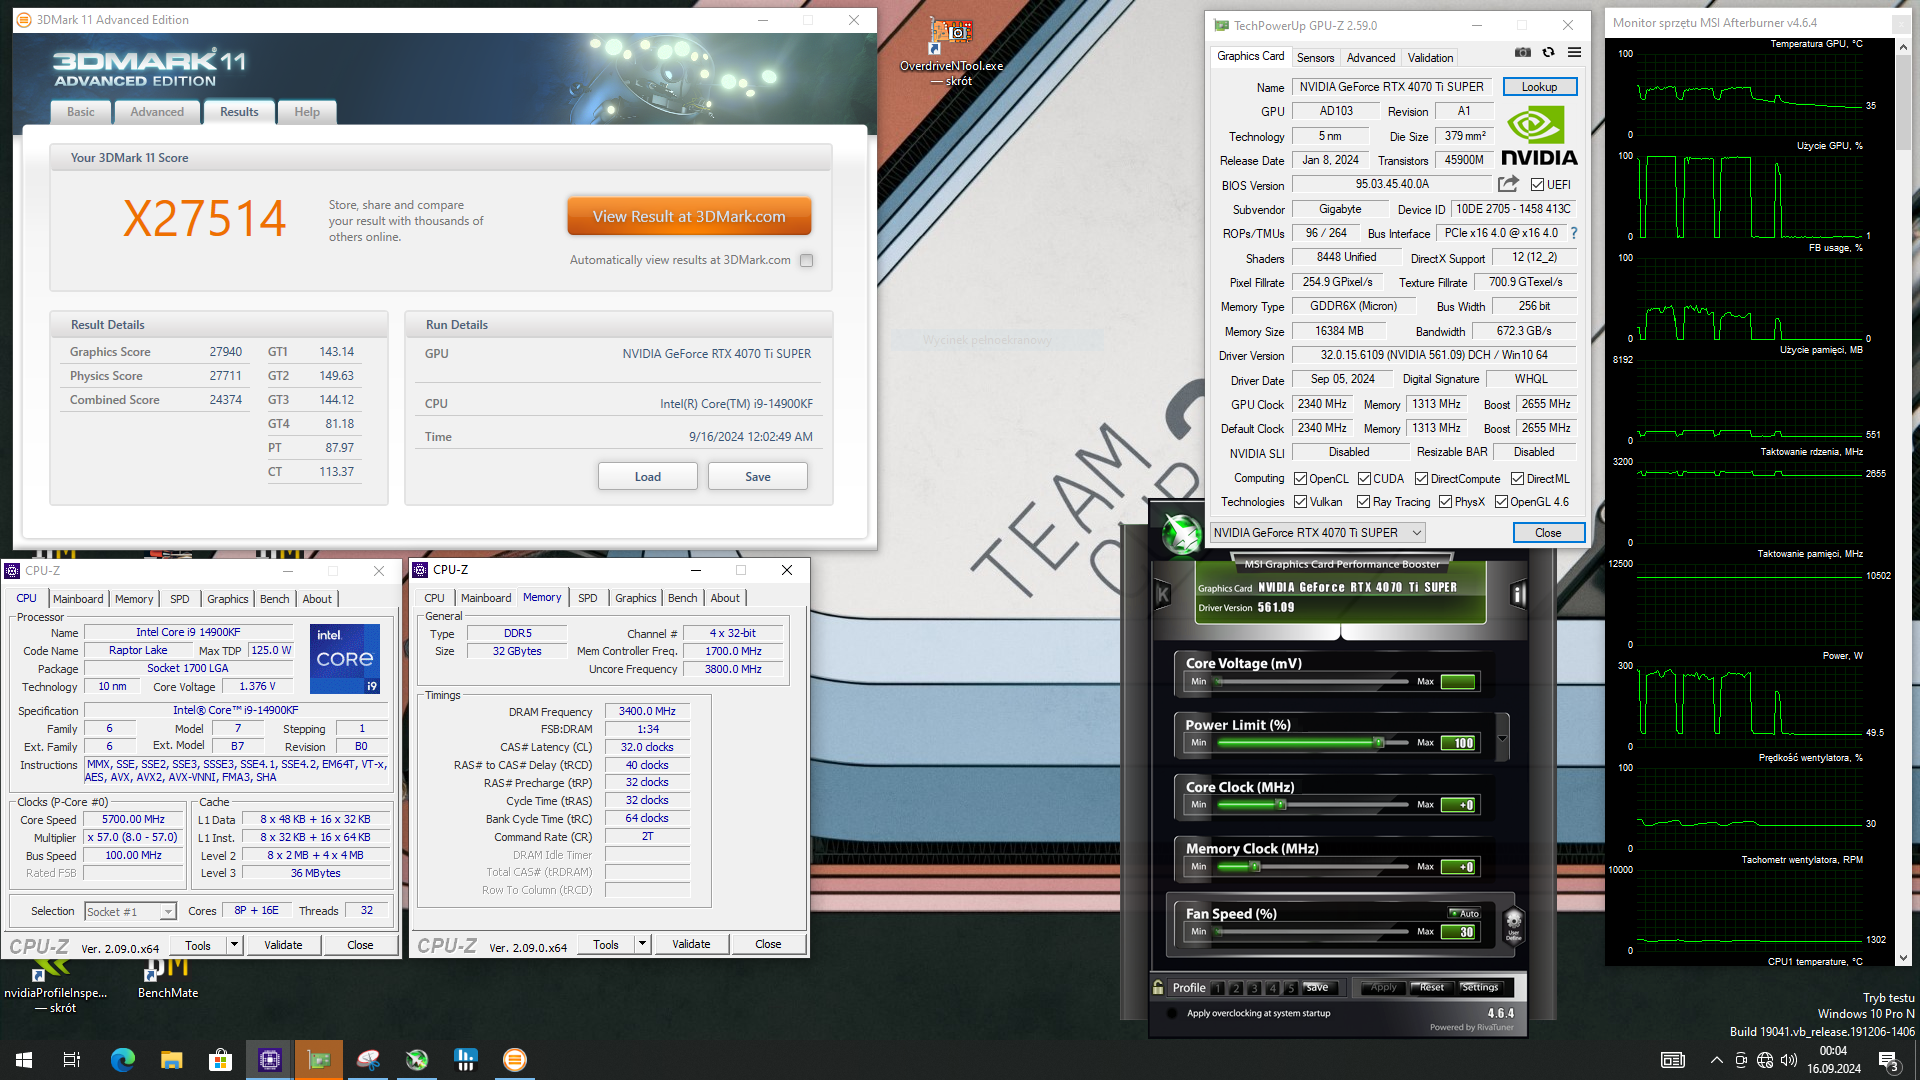Screen dimensions: 1920x1080
Task: Toggle the Vulkan checkbox
Action: coord(1300,502)
